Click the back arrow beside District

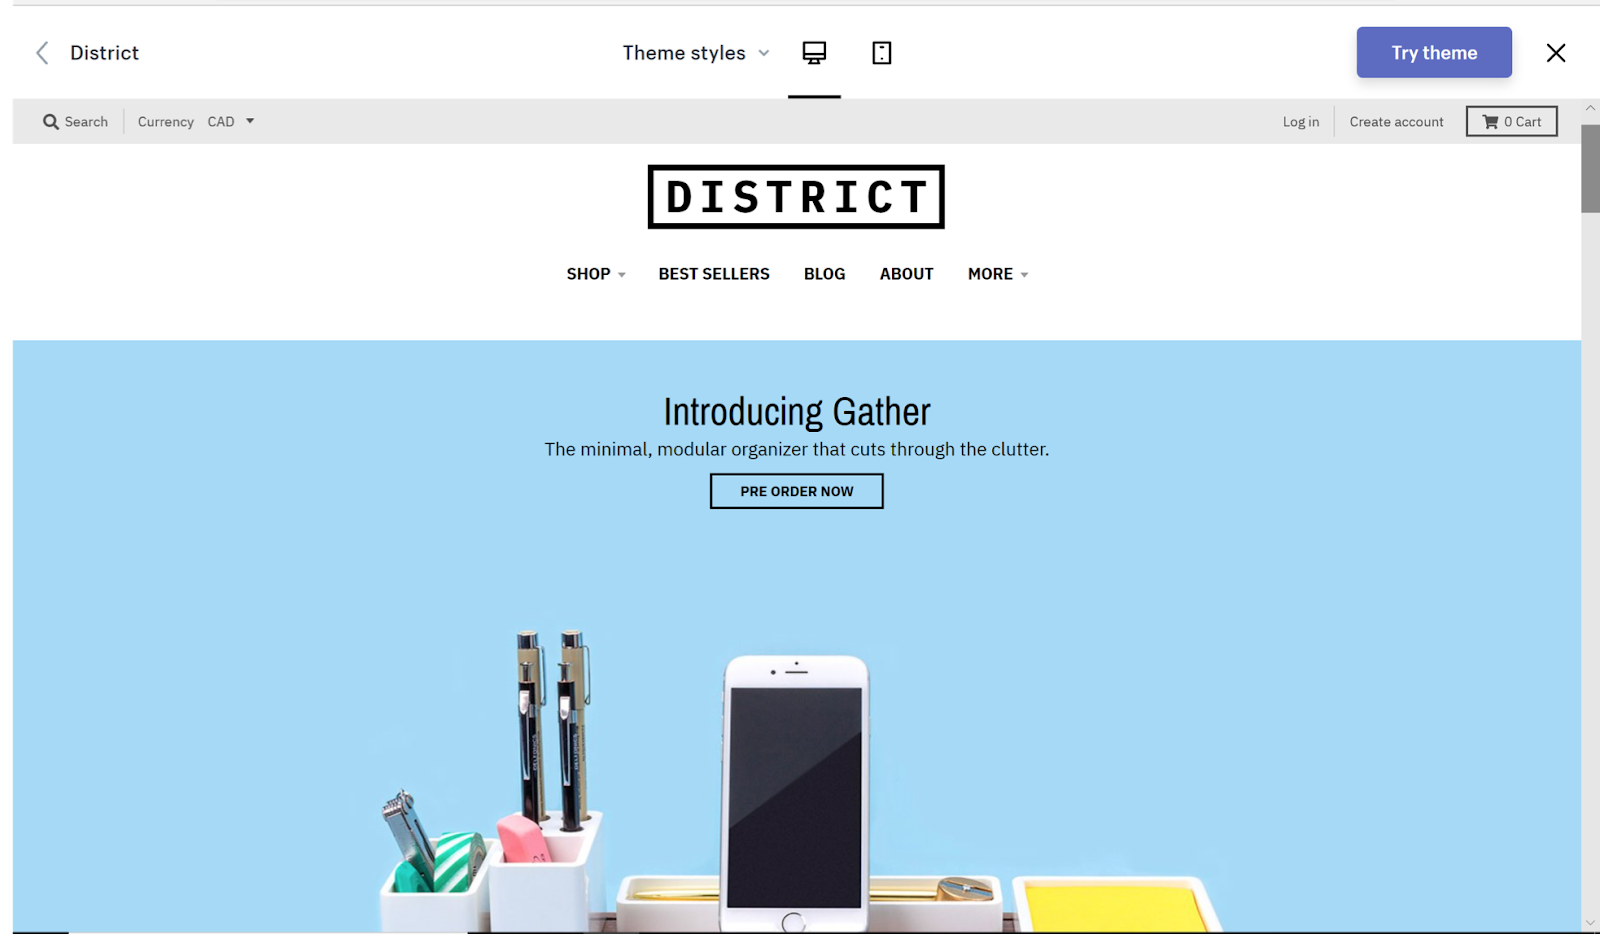(42, 53)
